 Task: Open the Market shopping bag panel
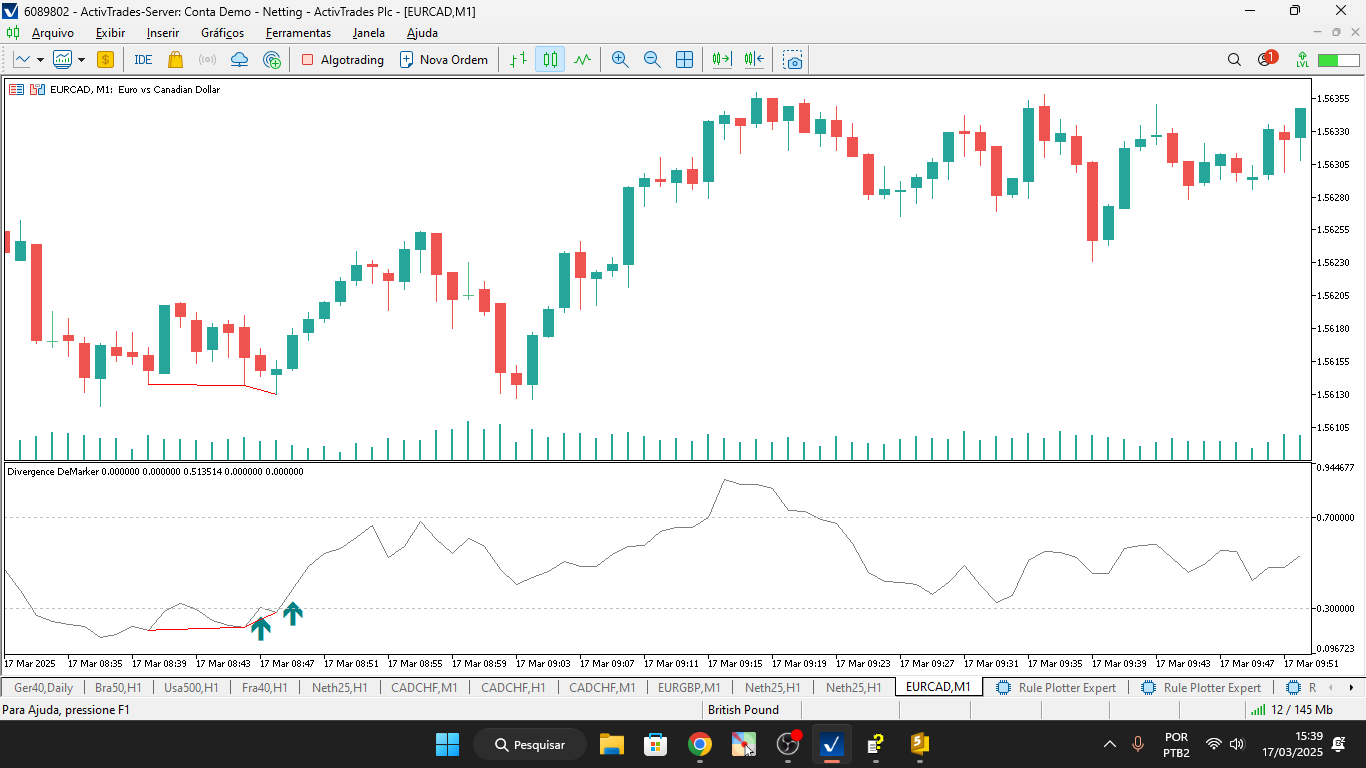[174, 59]
